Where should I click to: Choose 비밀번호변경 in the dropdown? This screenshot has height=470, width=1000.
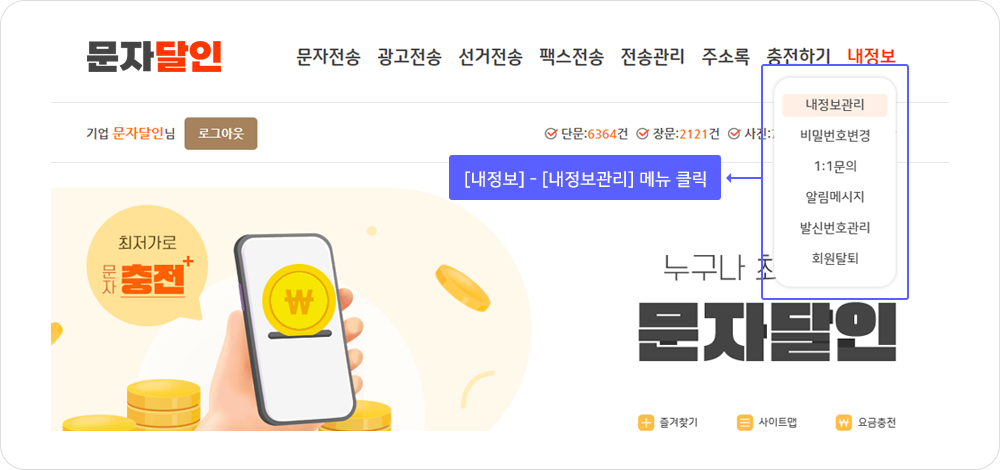834,136
